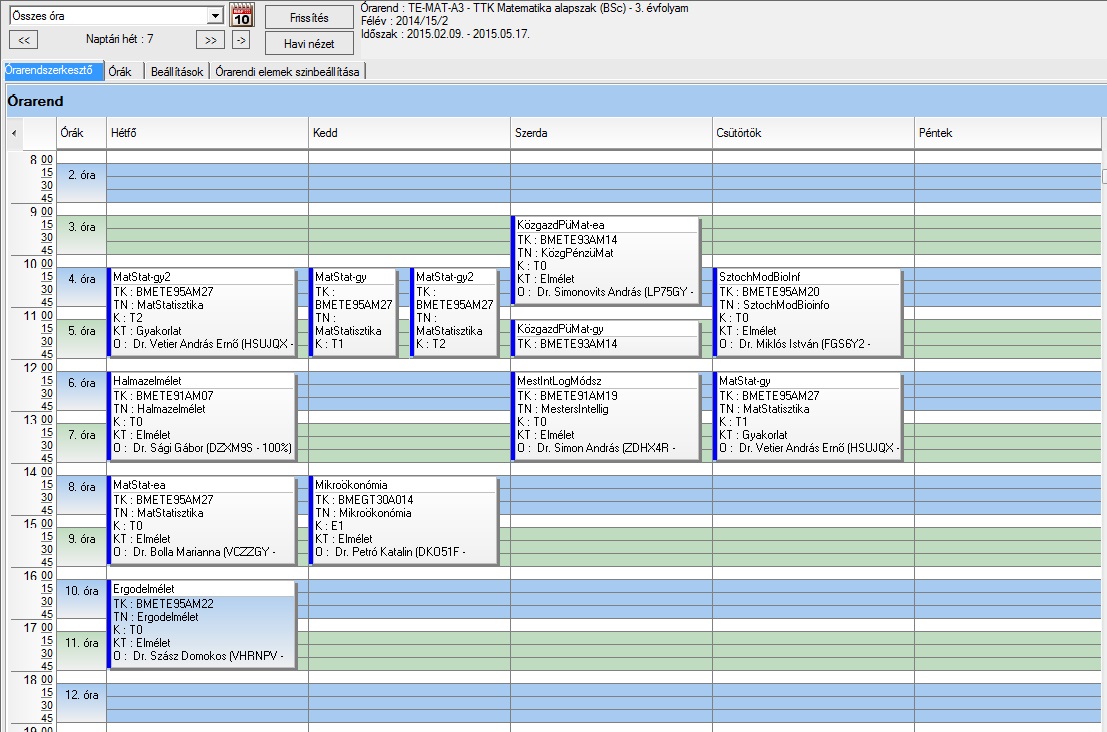Click the 'Félév : 2014/15/2' text
Screen dimensions: 1107x732
(x=405, y=21)
